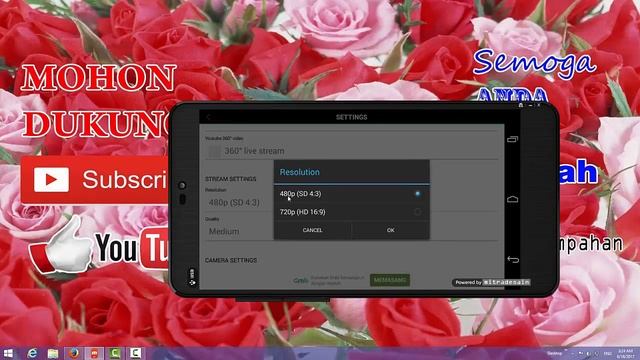Click the taskbar clock and date

pyautogui.click(x=625, y=353)
